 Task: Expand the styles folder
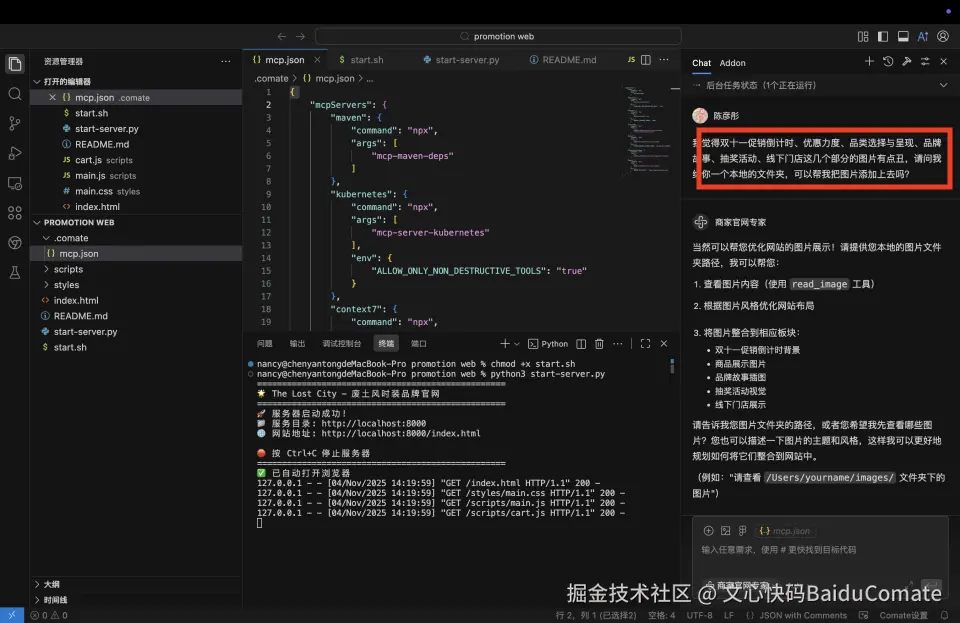pos(66,285)
